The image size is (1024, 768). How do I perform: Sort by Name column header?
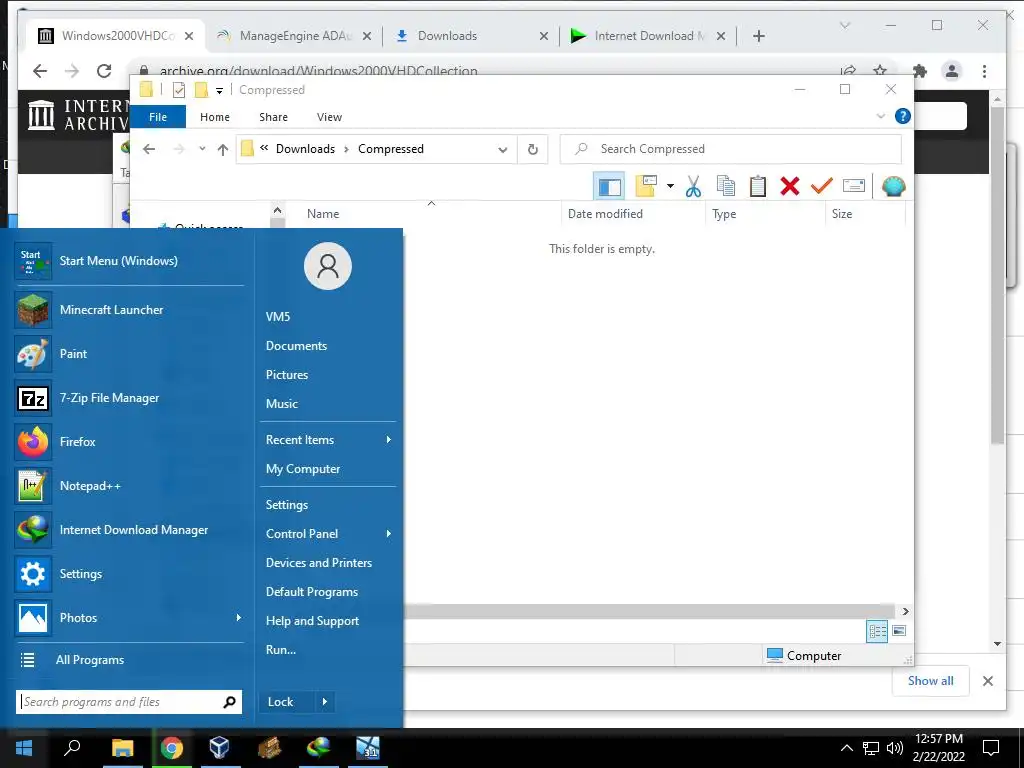(x=323, y=214)
